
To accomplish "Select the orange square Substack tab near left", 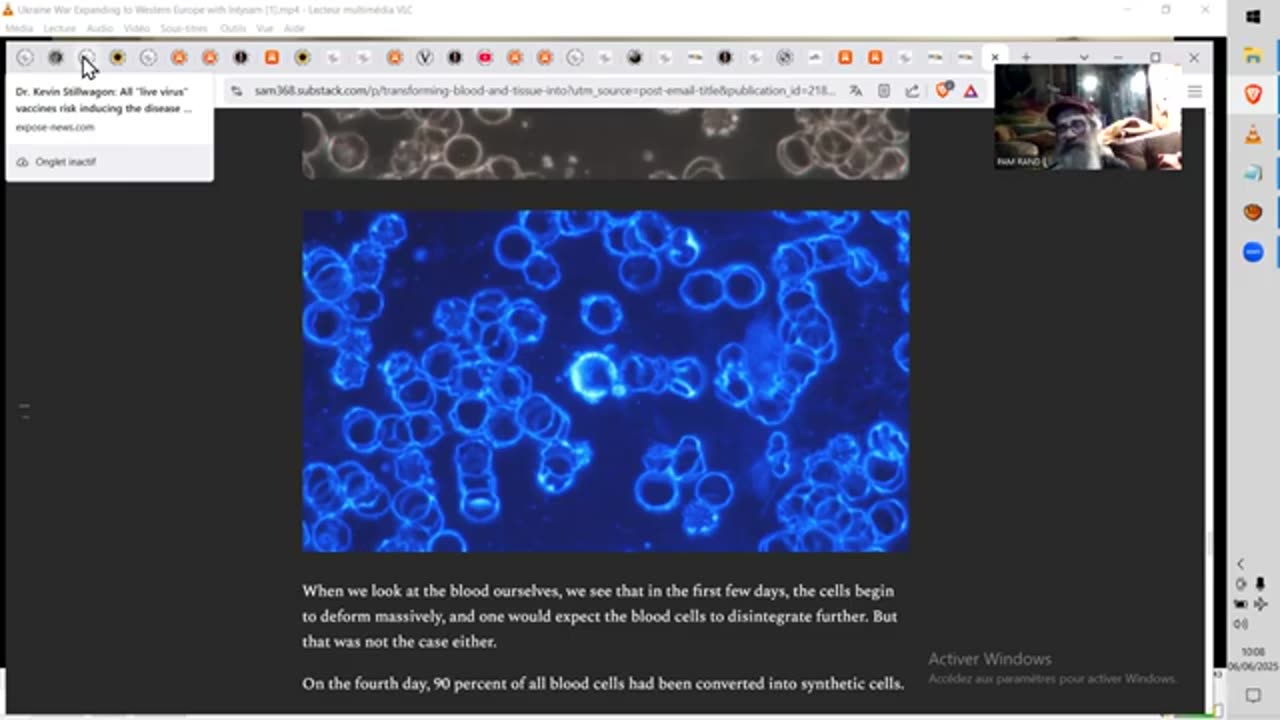I will (271, 58).
